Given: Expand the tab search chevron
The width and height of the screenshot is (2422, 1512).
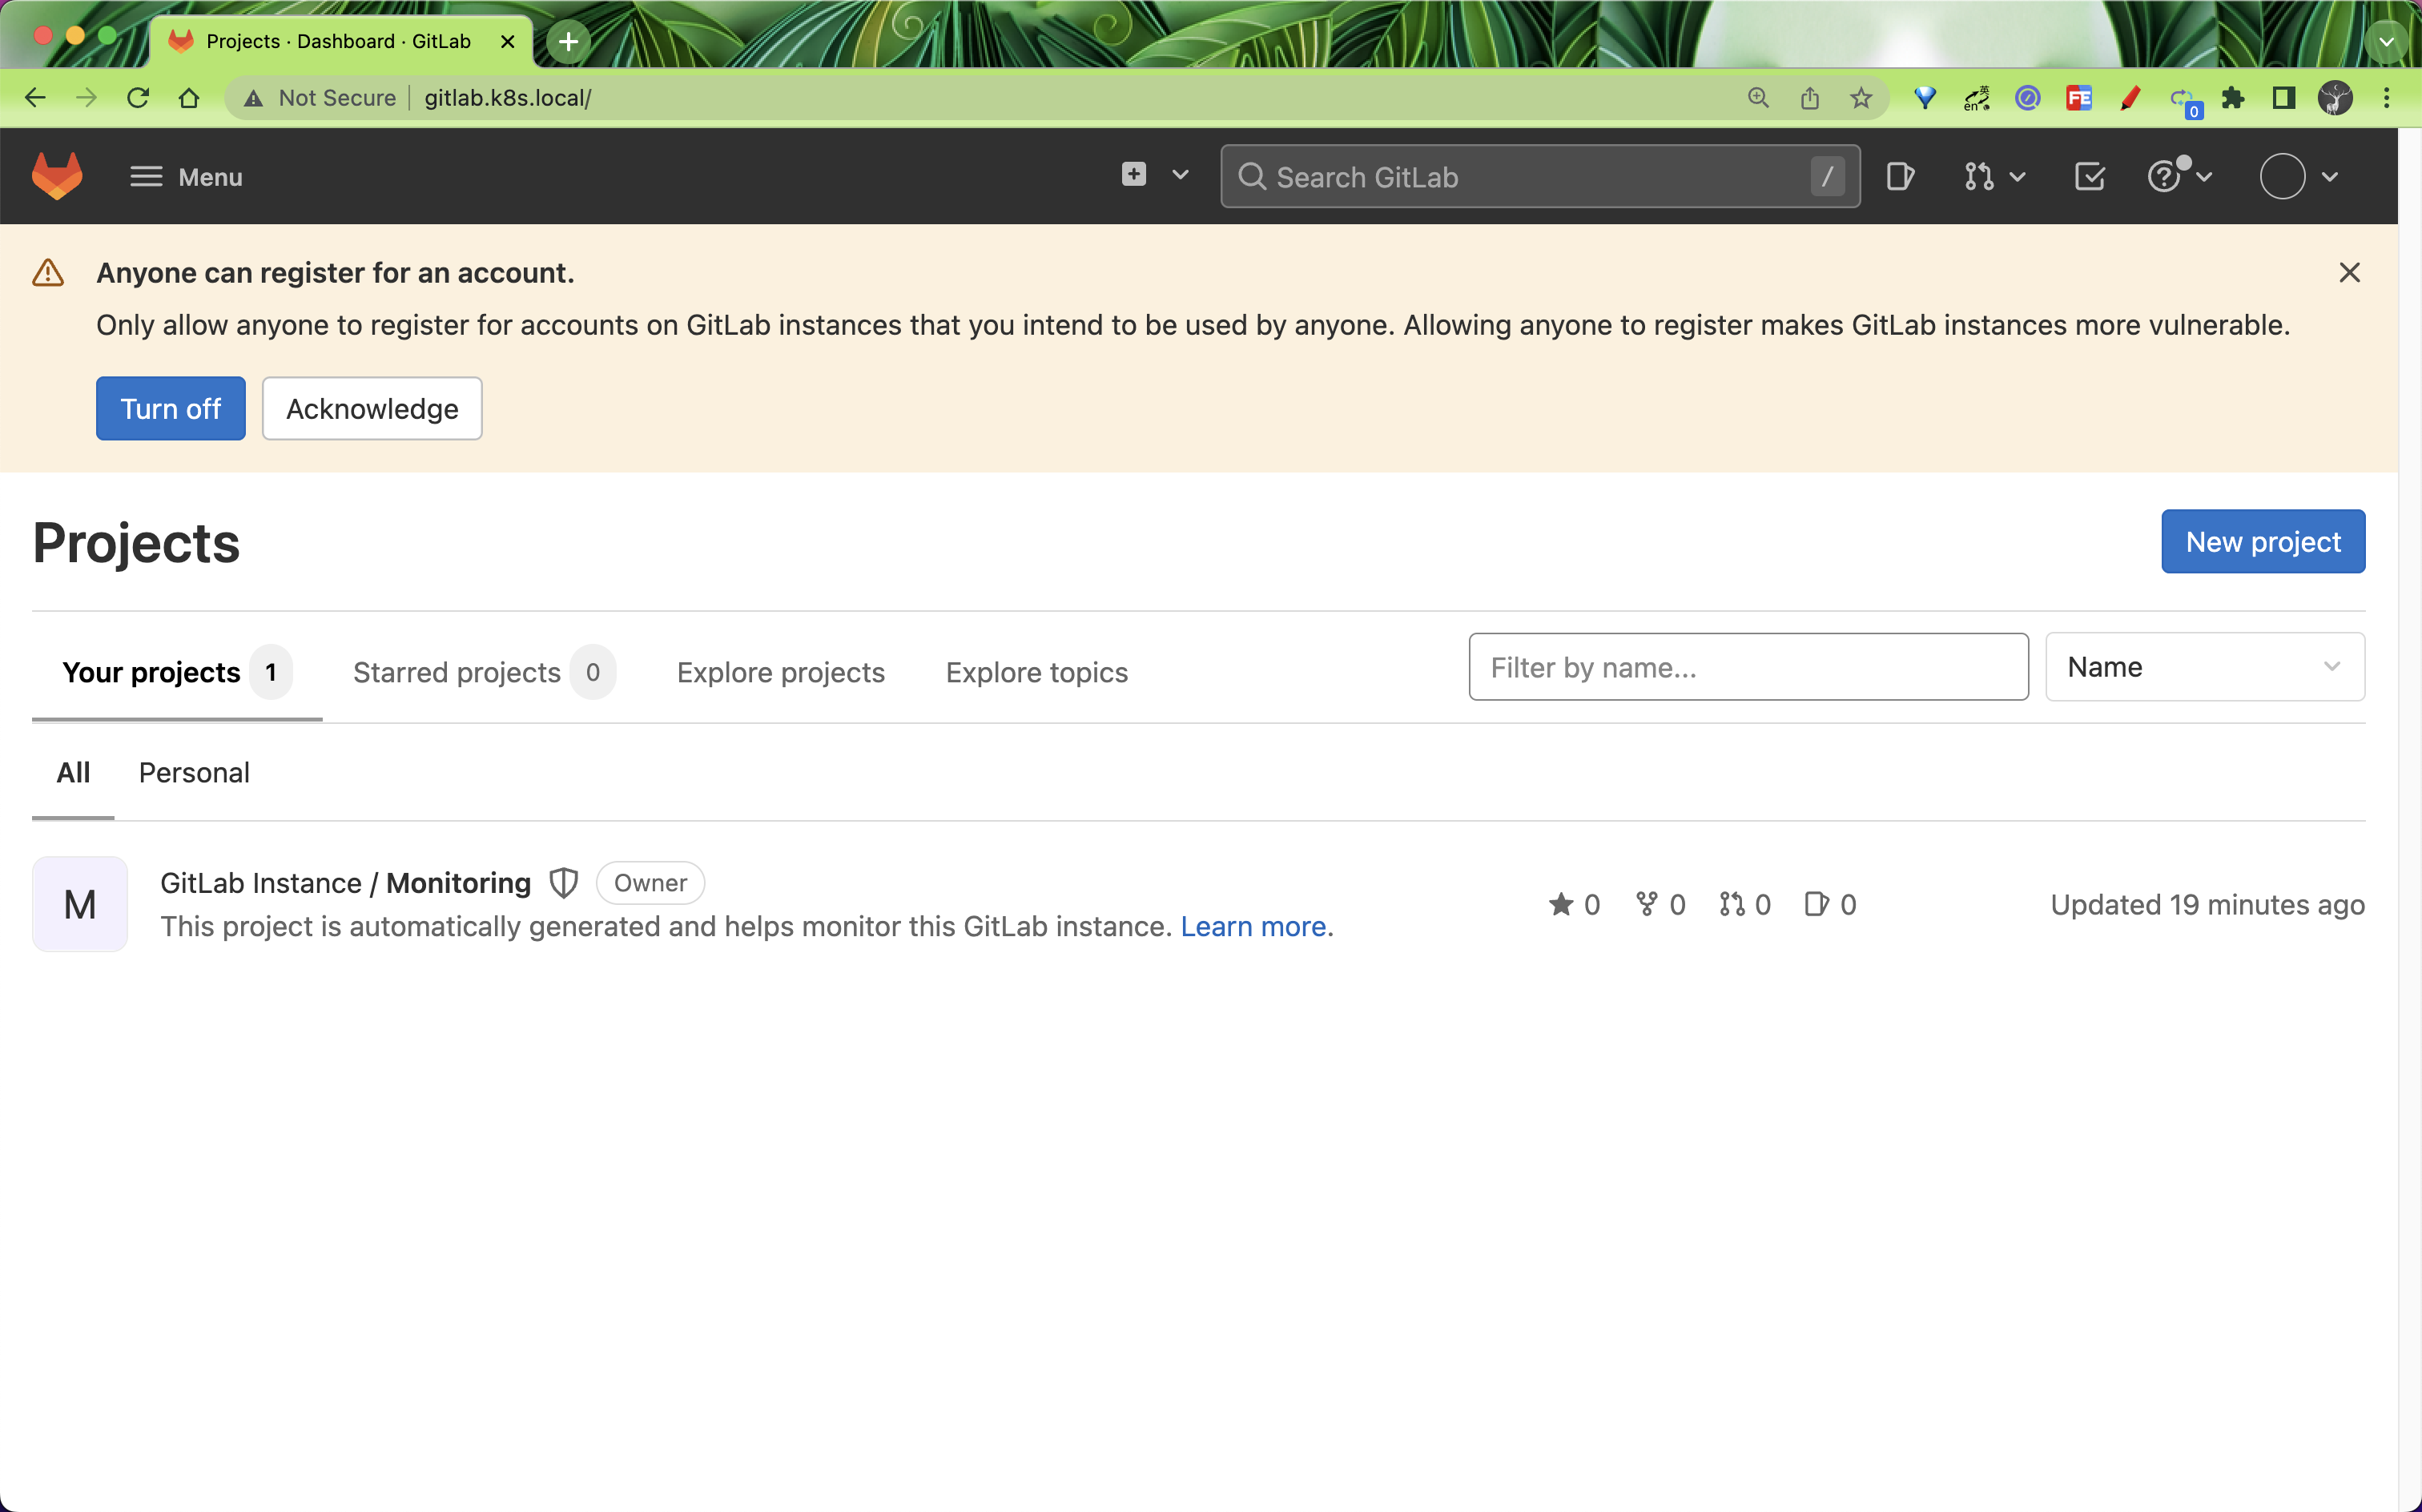Looking at the screenshot, I should point(2387,42).
